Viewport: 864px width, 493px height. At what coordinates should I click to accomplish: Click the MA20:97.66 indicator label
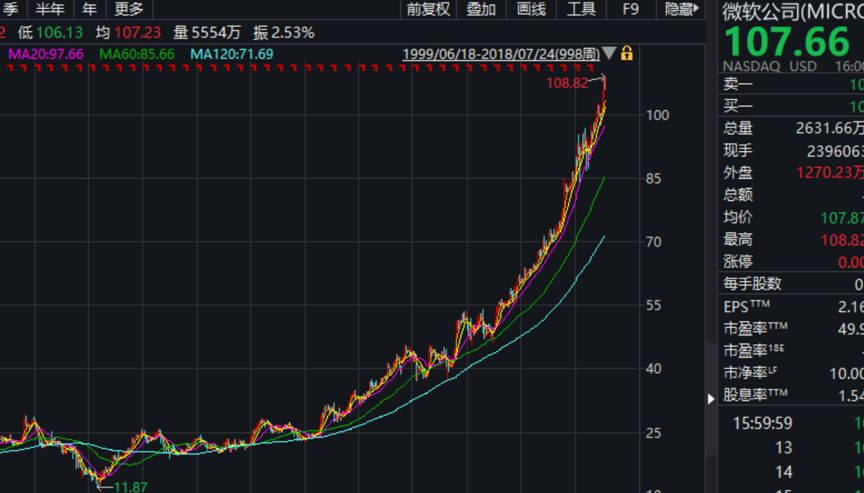click(x=46, y=54)
